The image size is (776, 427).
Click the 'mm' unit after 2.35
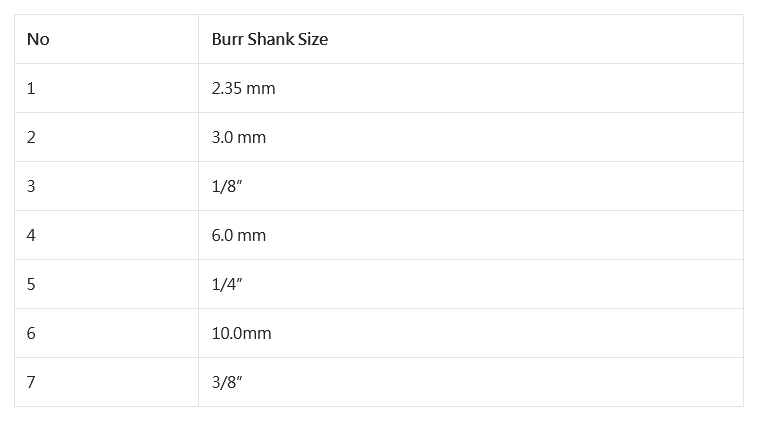[x=260, y=90]
